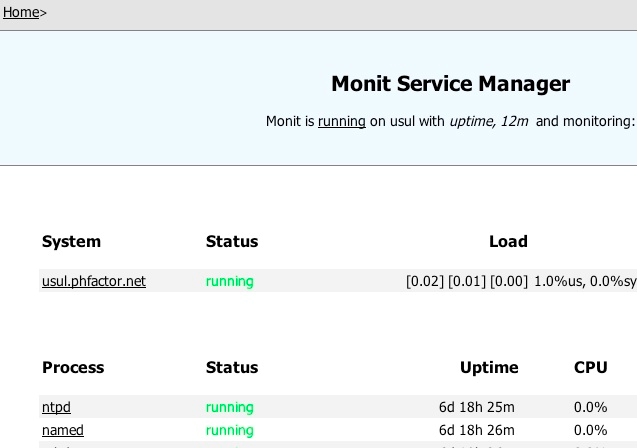Click running status of named
The image size is (637, 448).
pyautogui.click(x=230, y=430)
